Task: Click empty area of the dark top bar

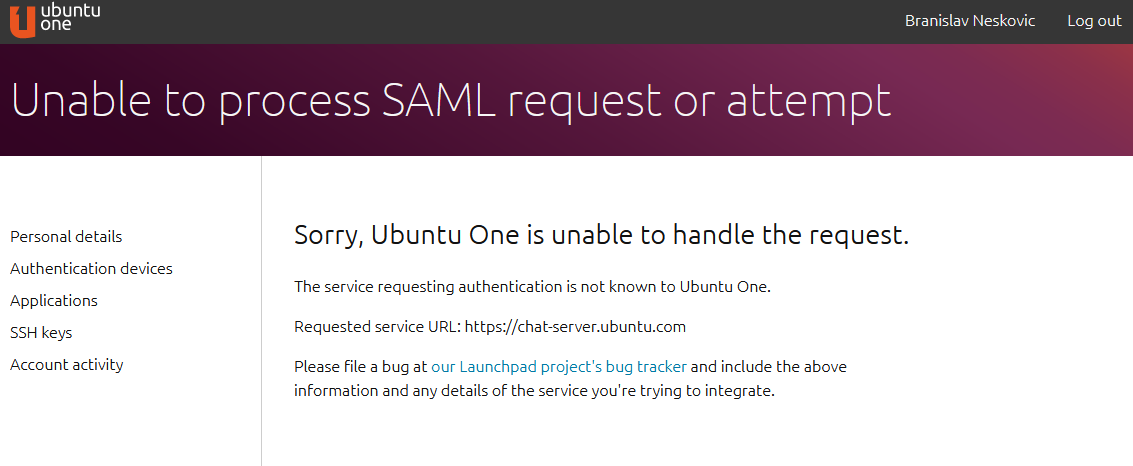Action: 500,21
